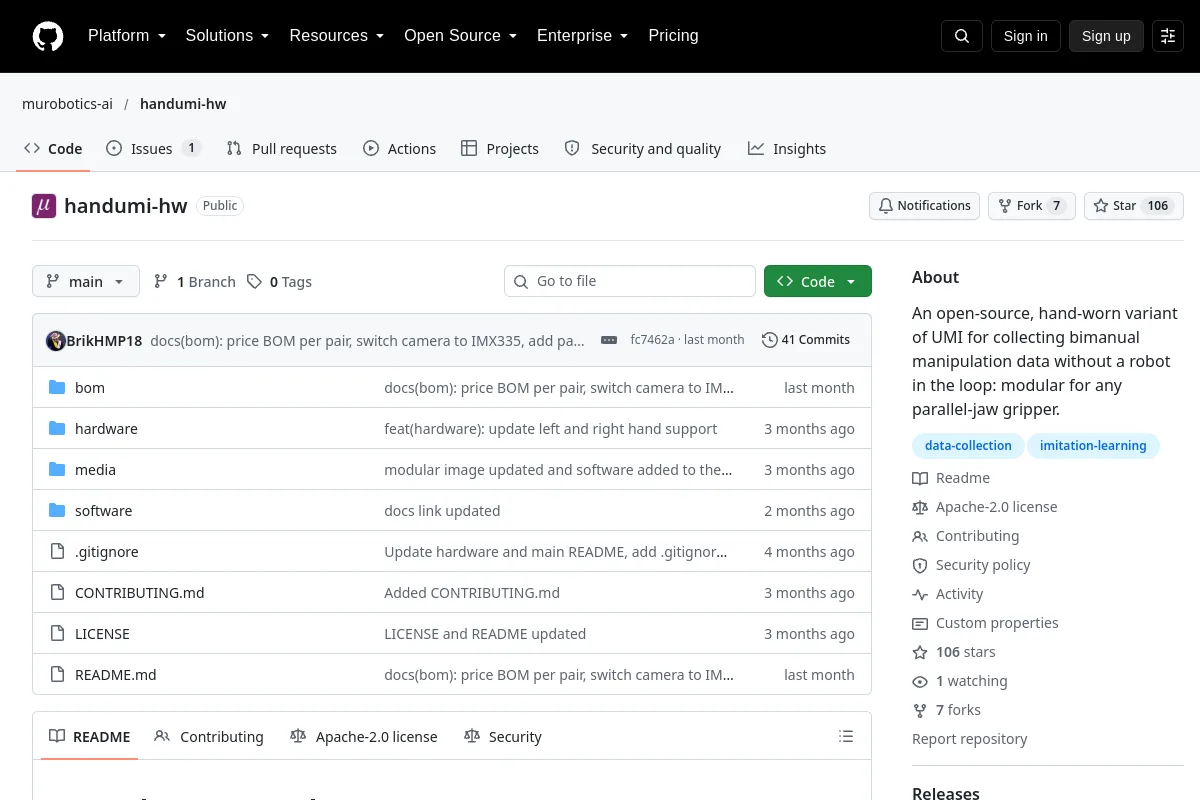Click the Sign up button
Screen dimensions: 1200x800
[1106, 36]
